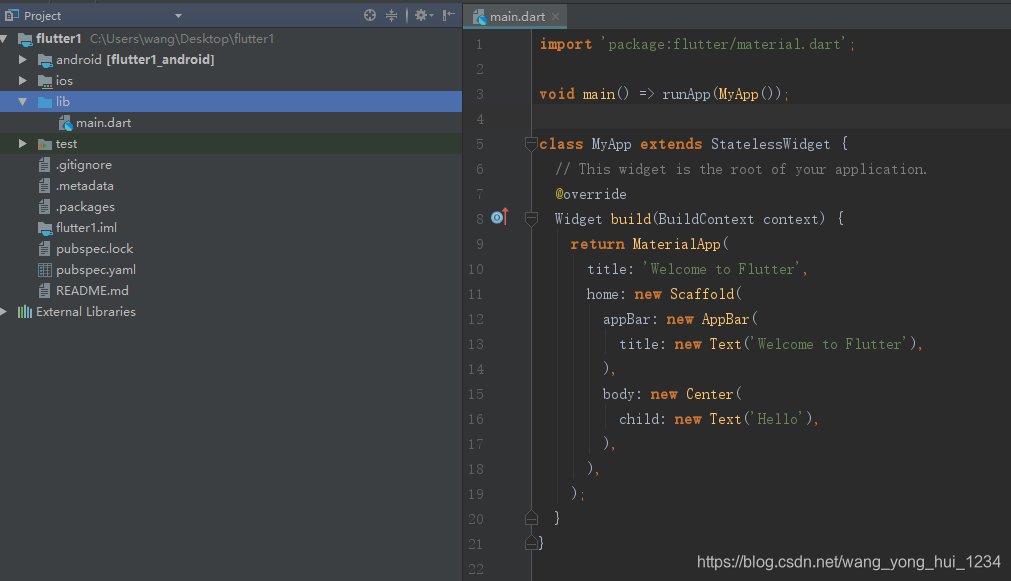Select the ios folder row
Image resolution: width=1011 pixels, height=581 pixels.
tap(231, 81)
